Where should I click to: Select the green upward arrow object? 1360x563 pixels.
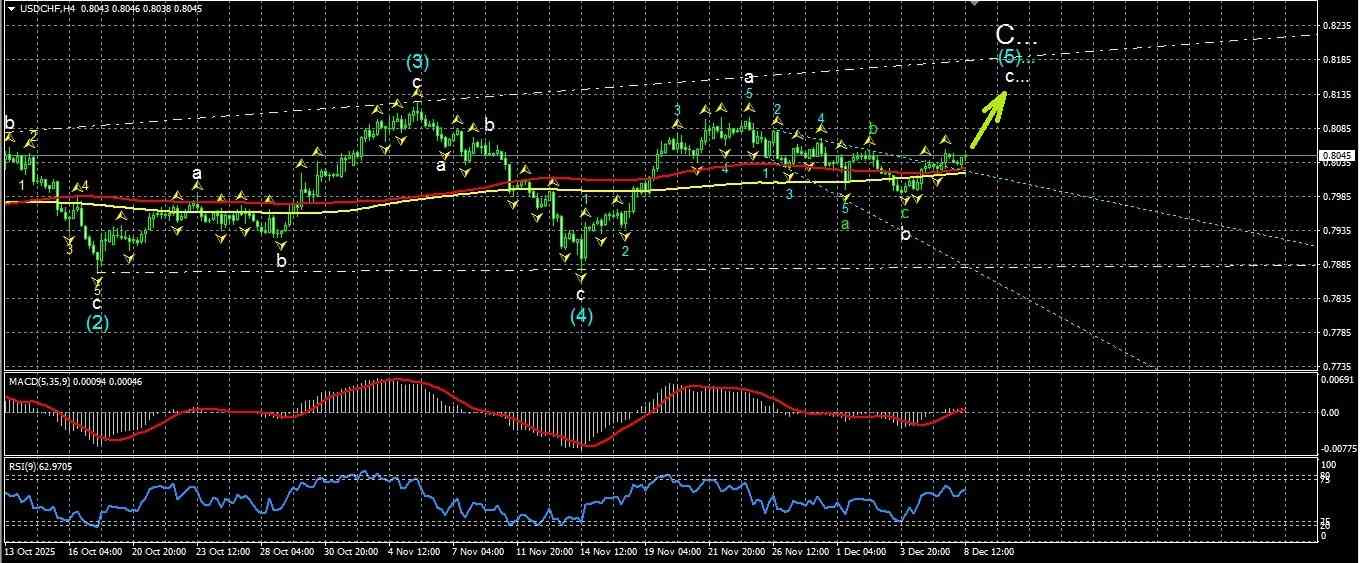click(988, 120)
